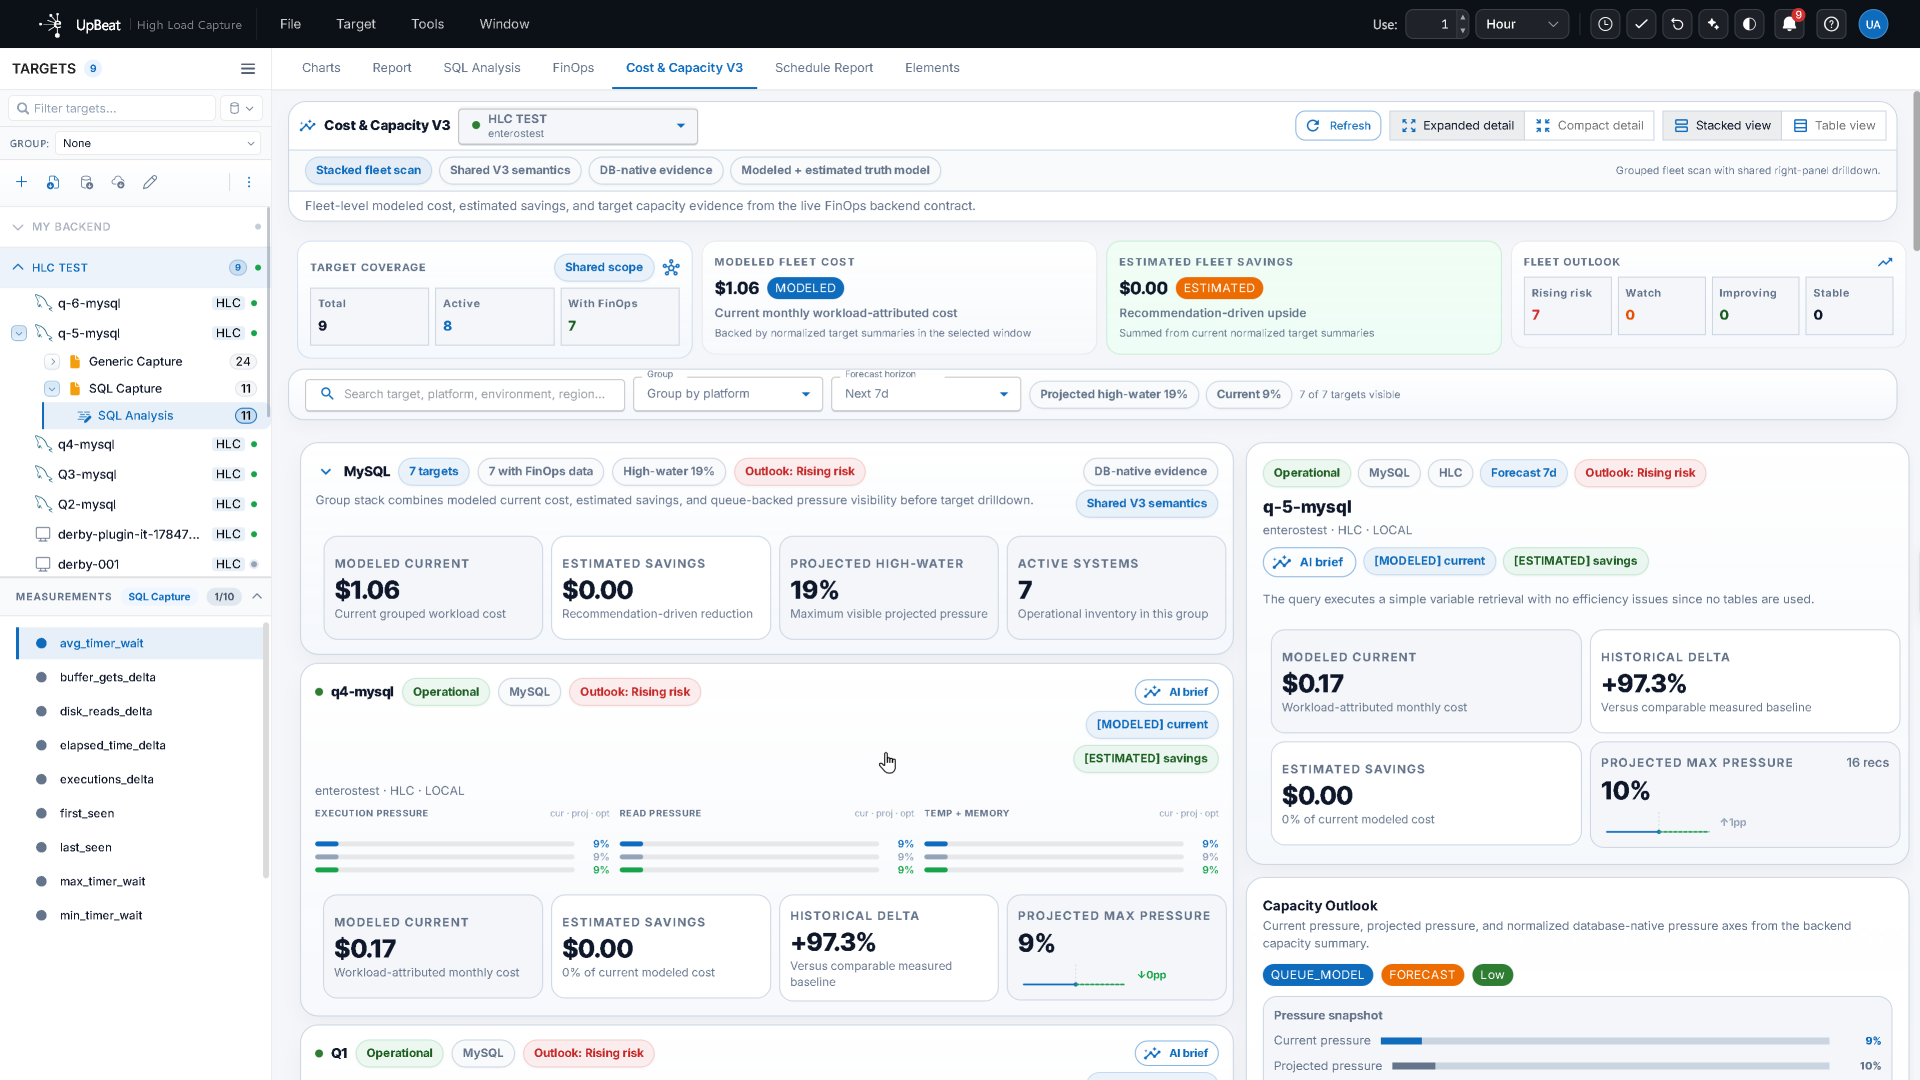Open the HLC TEST target selector dropdown

(x=578, y=126)
